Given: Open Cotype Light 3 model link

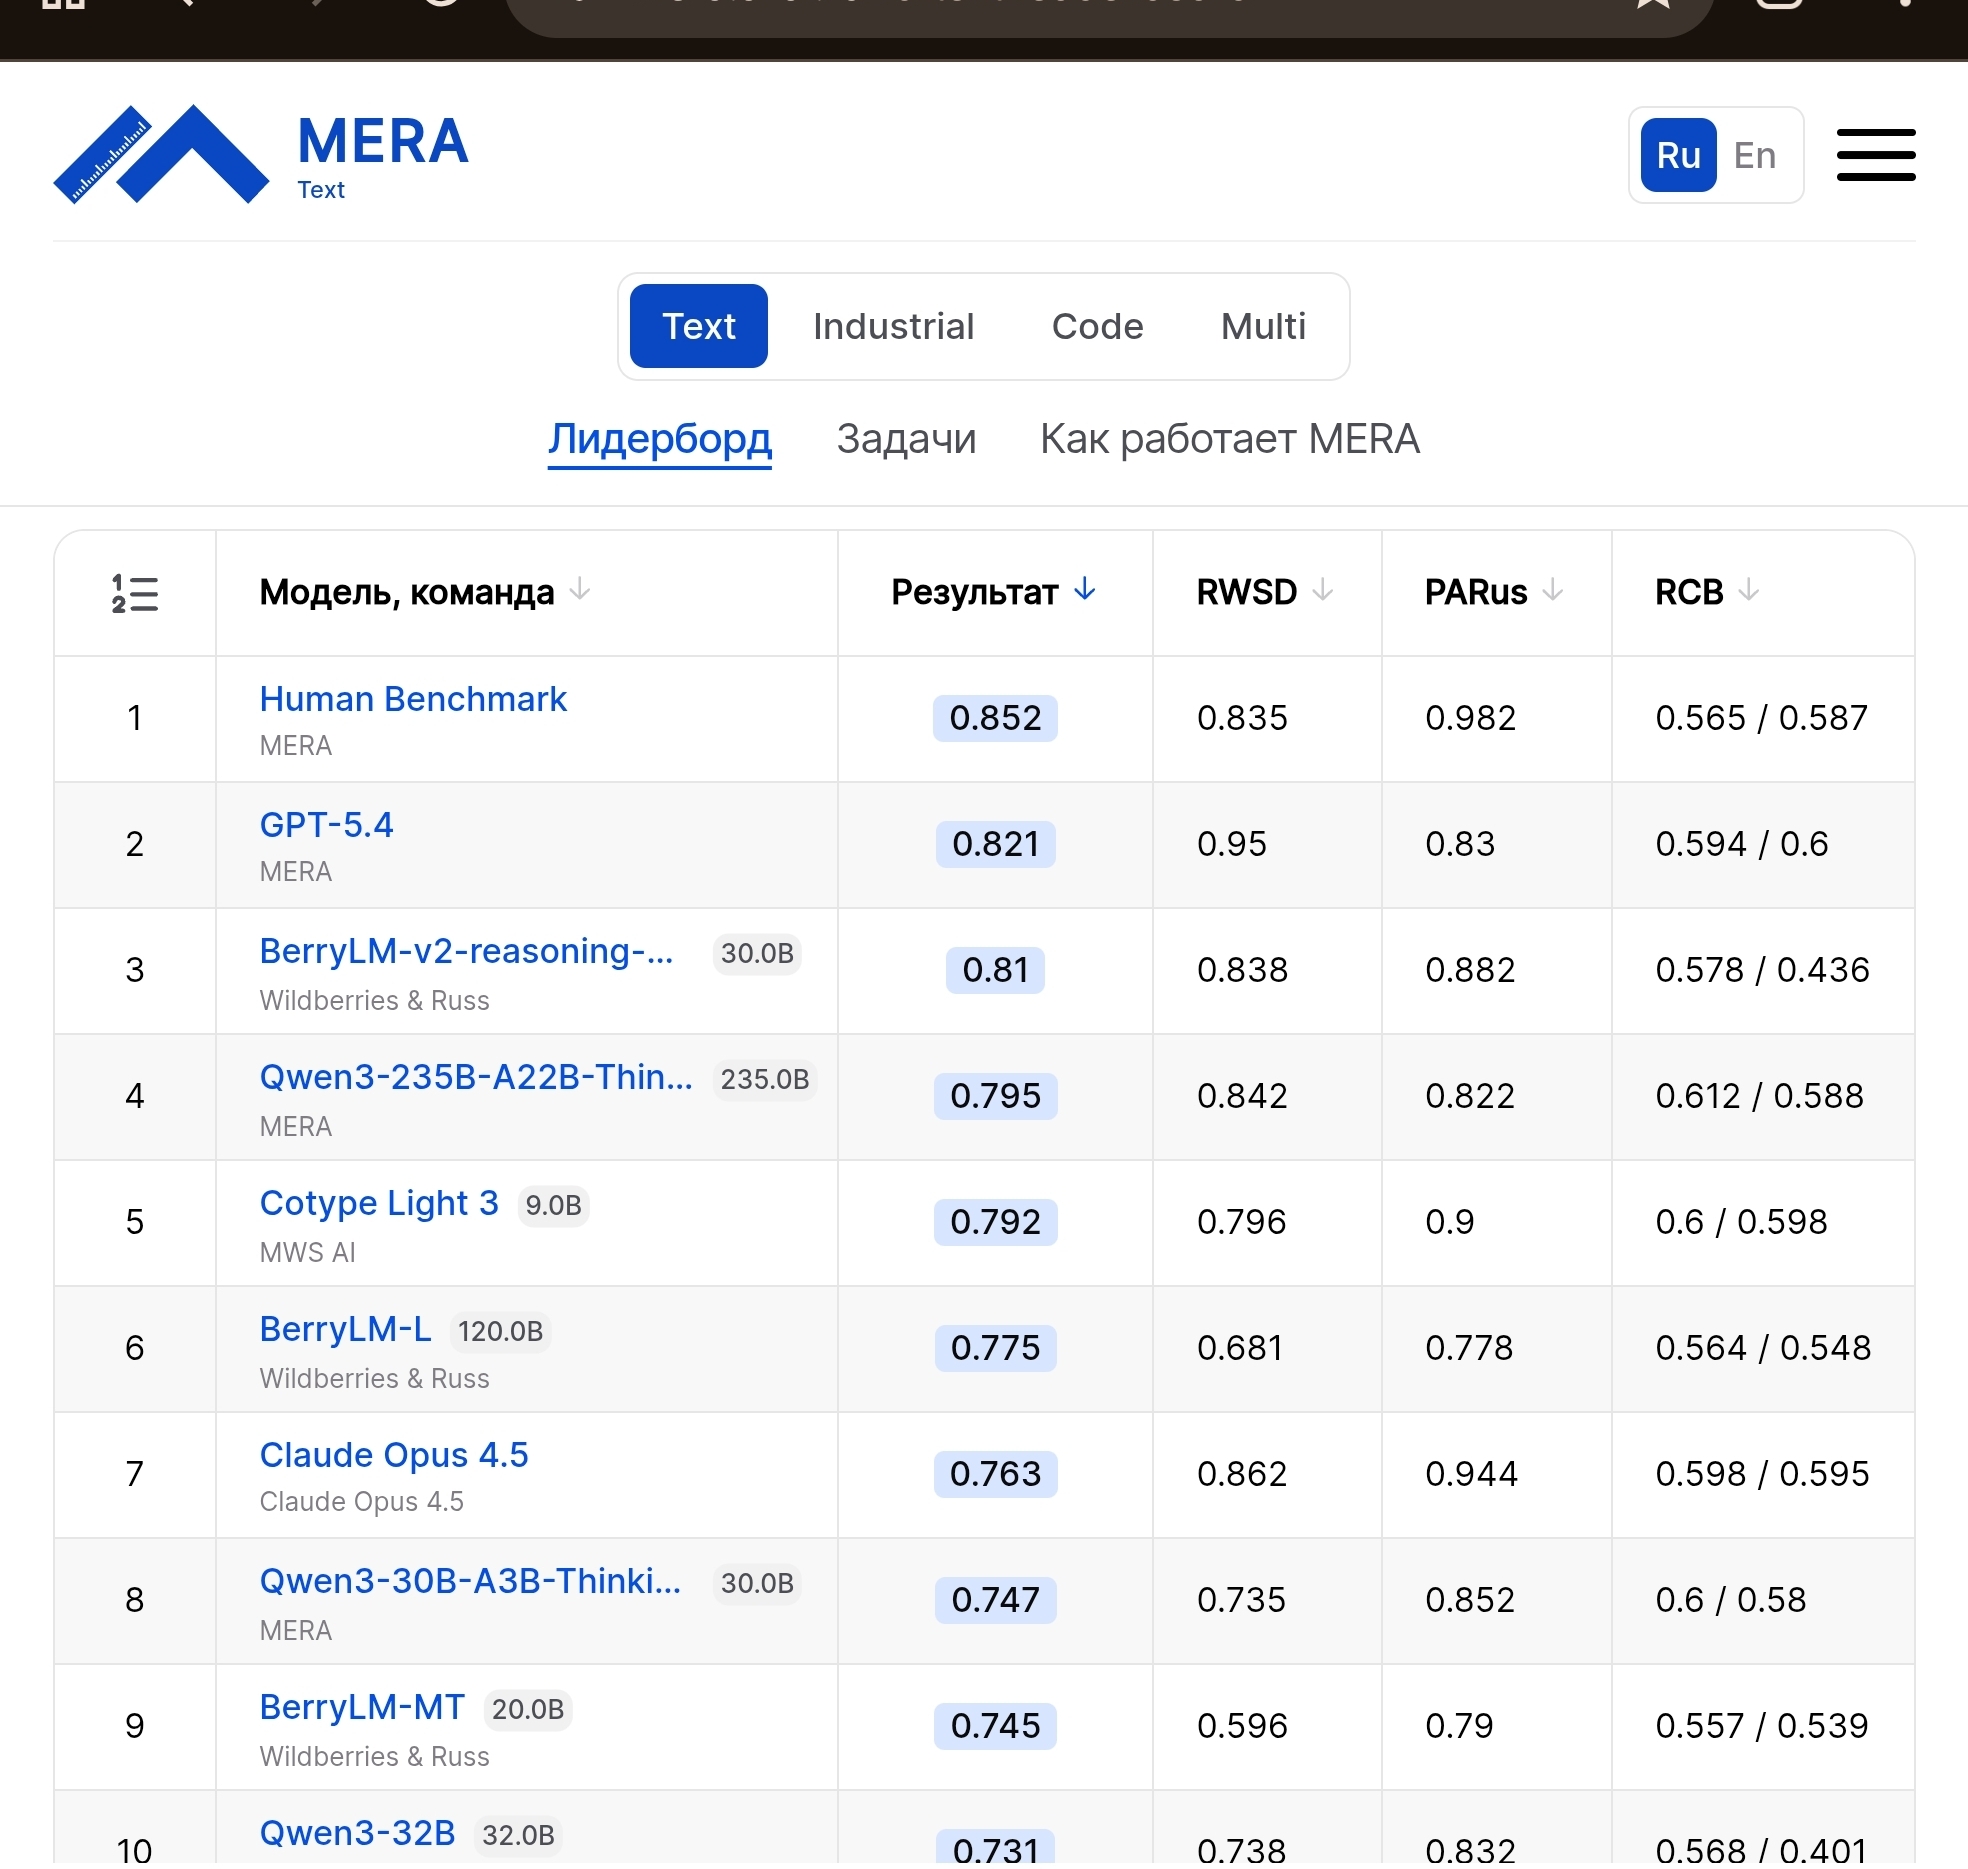Looking at the screenshot, I should [x=379, y=1203].
